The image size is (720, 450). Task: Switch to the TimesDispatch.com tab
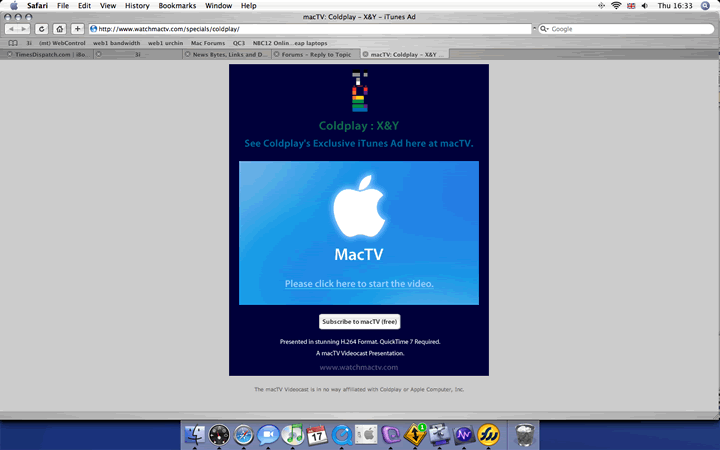click(x=47, y=54)
